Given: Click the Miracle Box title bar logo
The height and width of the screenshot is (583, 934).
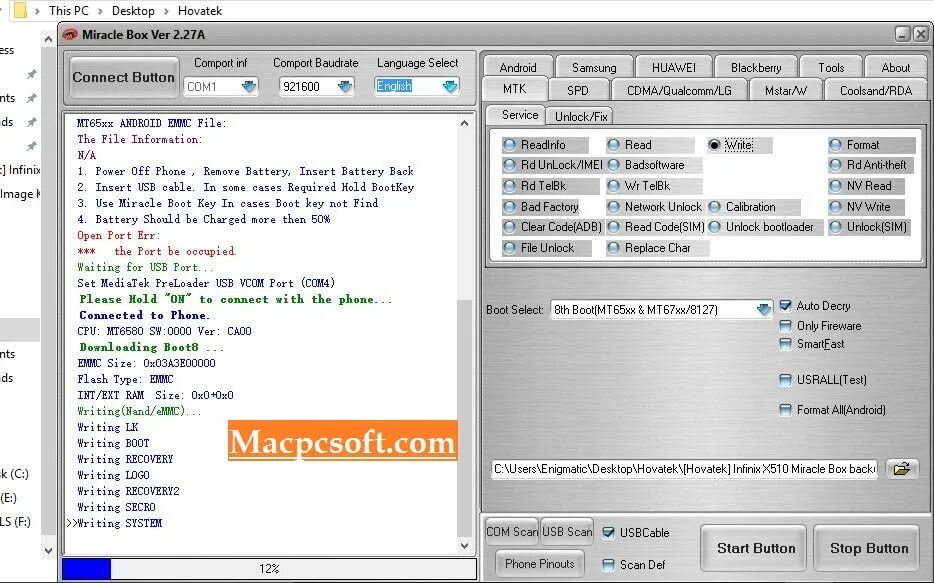Looking at the screenshot, I should pyautogui.click(x=70, y=35).
